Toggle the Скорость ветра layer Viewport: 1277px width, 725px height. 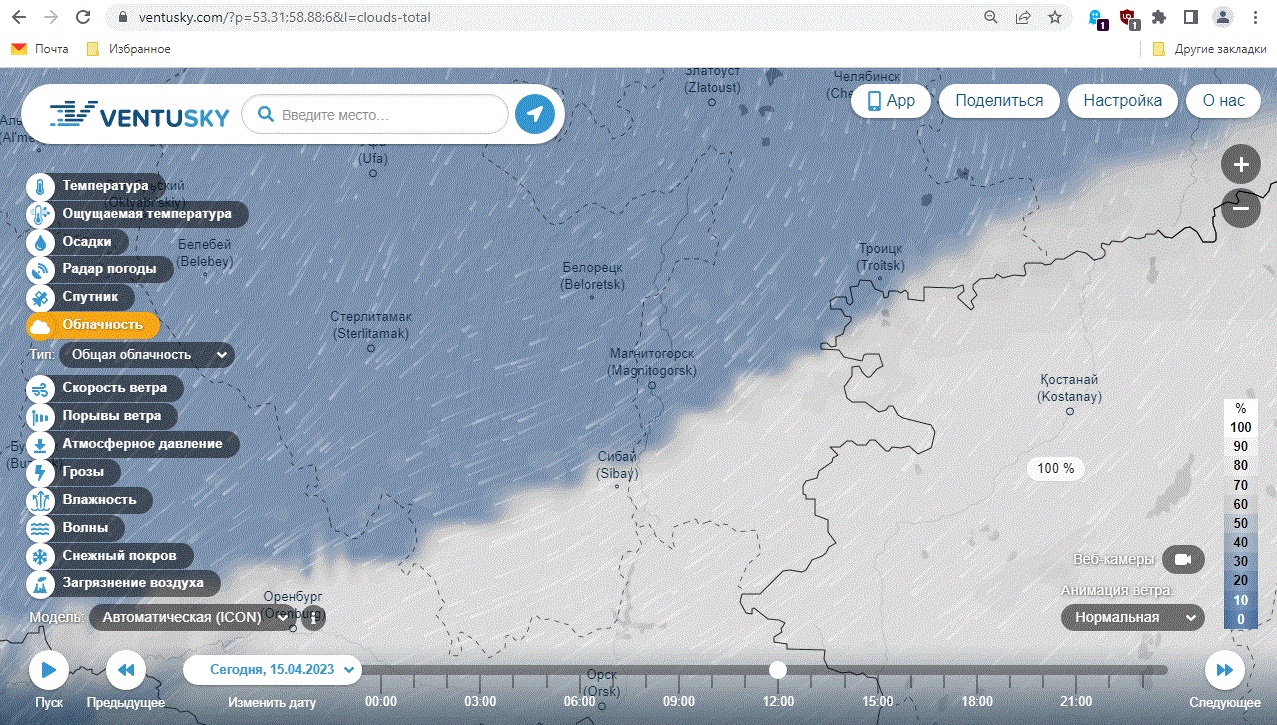(x=105, y=388)
